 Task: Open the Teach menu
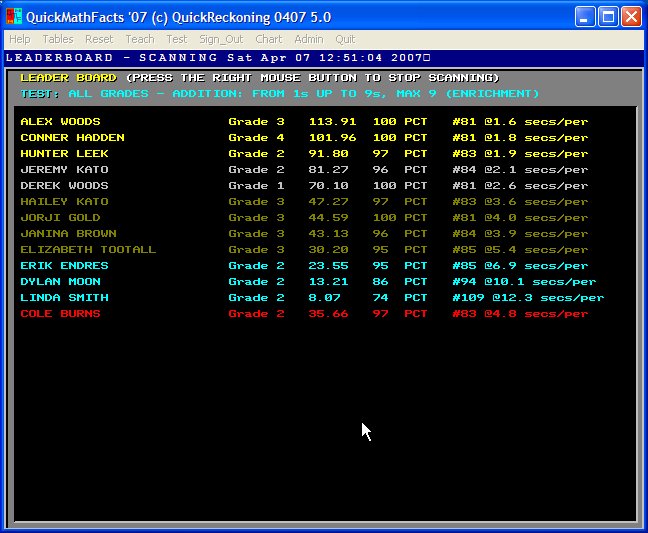[x=140, y=39]
